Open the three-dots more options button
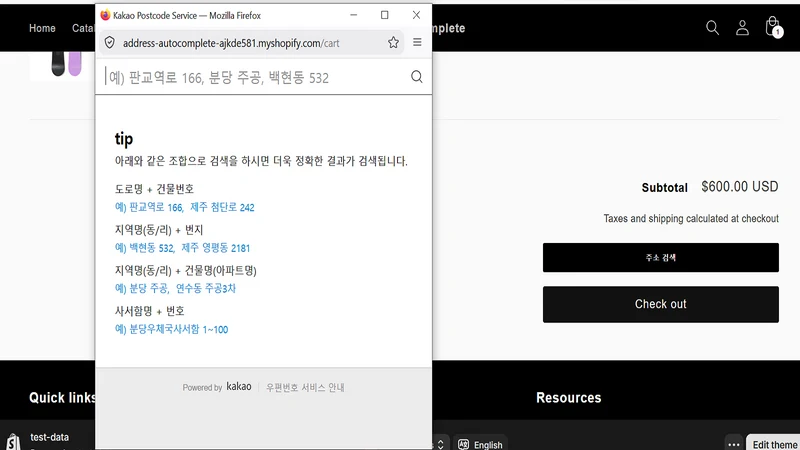The width and height of the screenshot is (800, 450). 734,444
